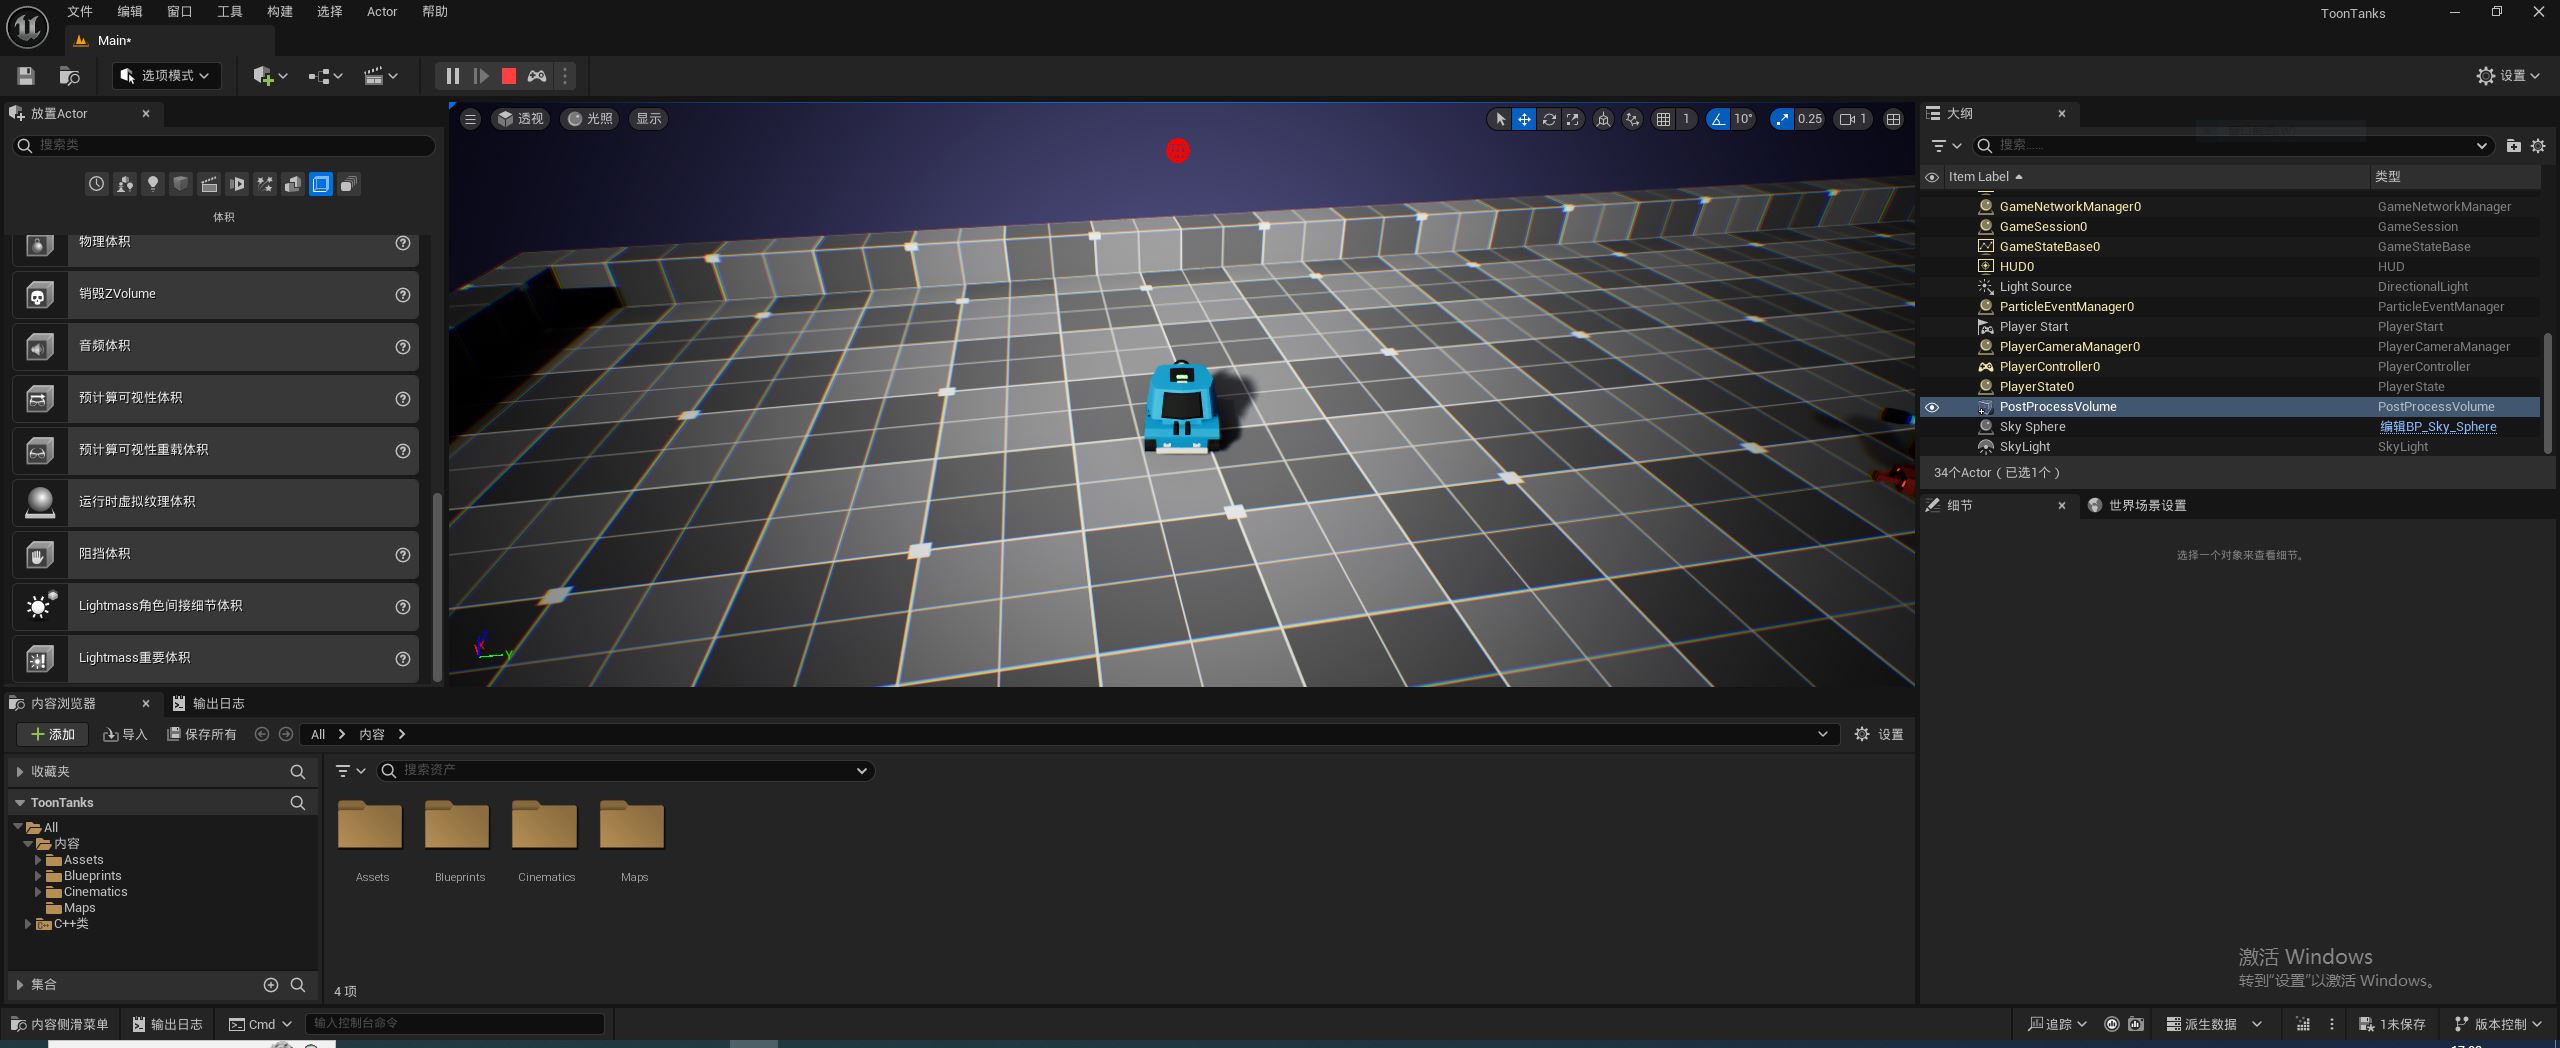Select the scale transform tool in viewport
Screen dimensions: 2560x1048
[x=1573, y=119]
